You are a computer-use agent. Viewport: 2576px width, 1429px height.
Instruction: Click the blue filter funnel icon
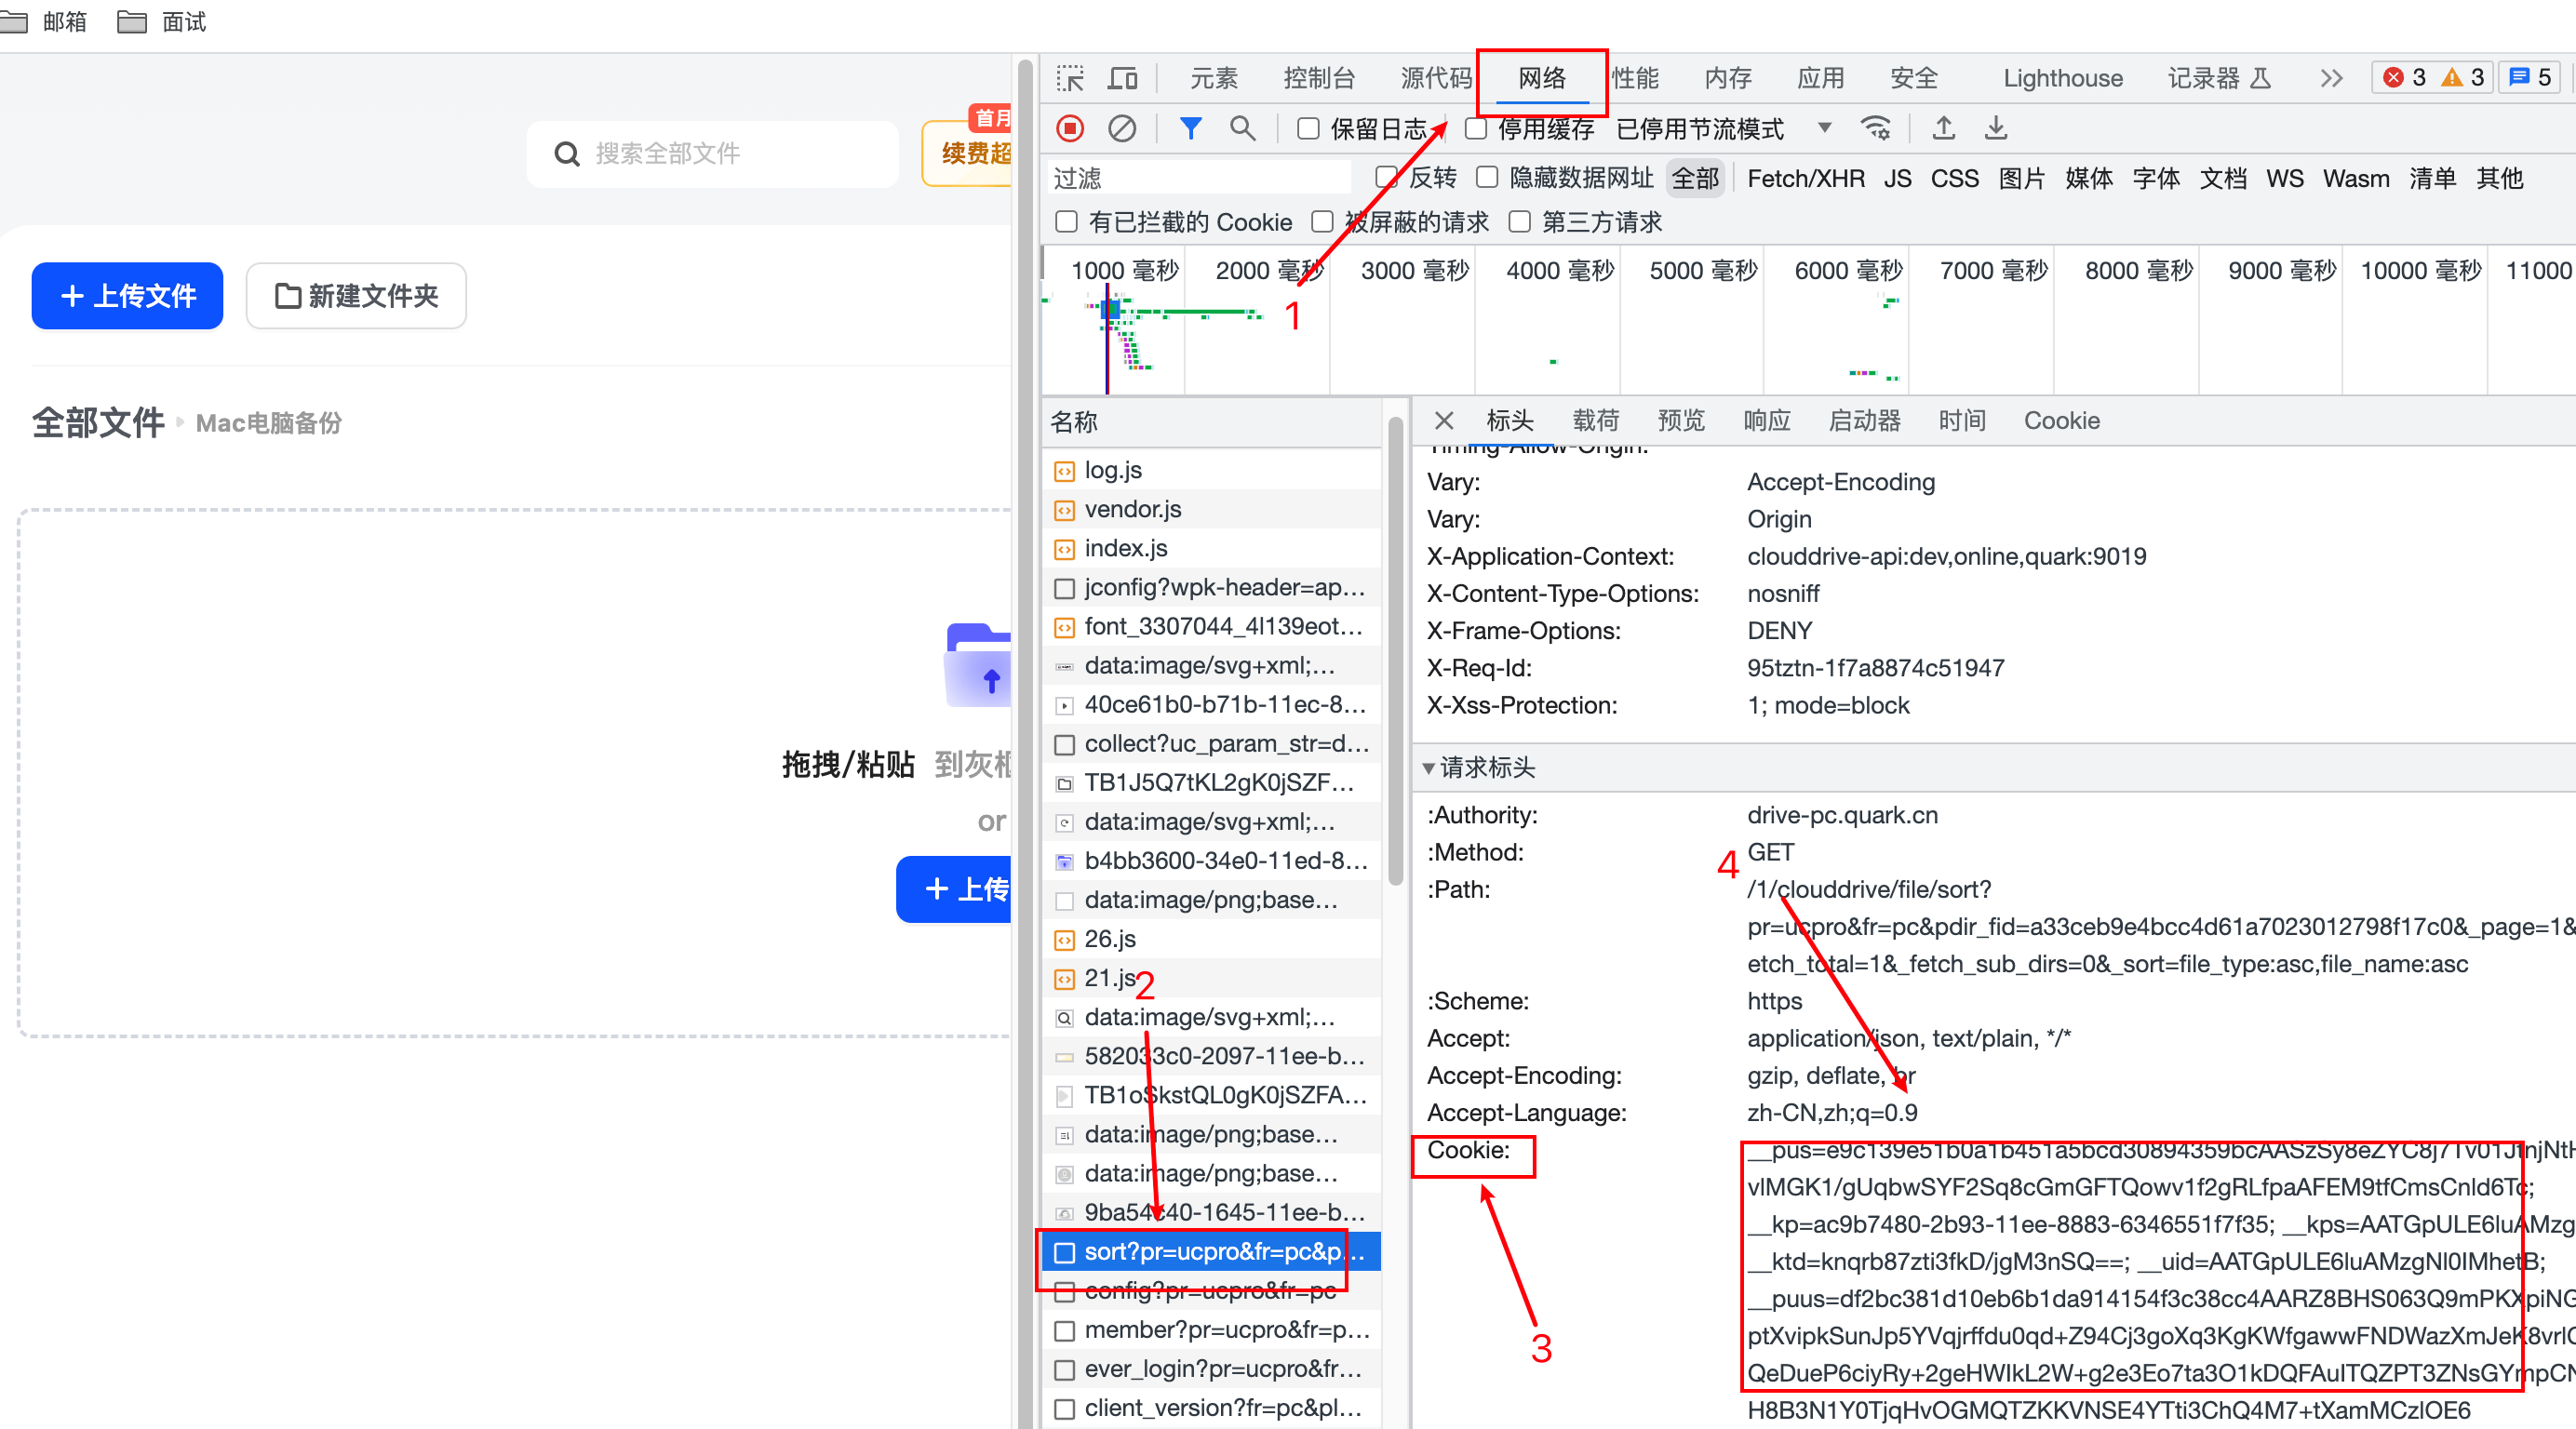click(x=1190, y=129)
